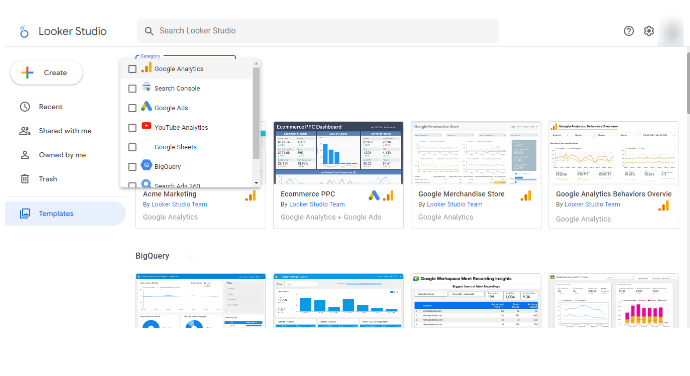The height and width of the screenshot is (376, 690).
Task: Open Ecommerce PPC Dashboard thumbnail
Action: click(338, 153)
